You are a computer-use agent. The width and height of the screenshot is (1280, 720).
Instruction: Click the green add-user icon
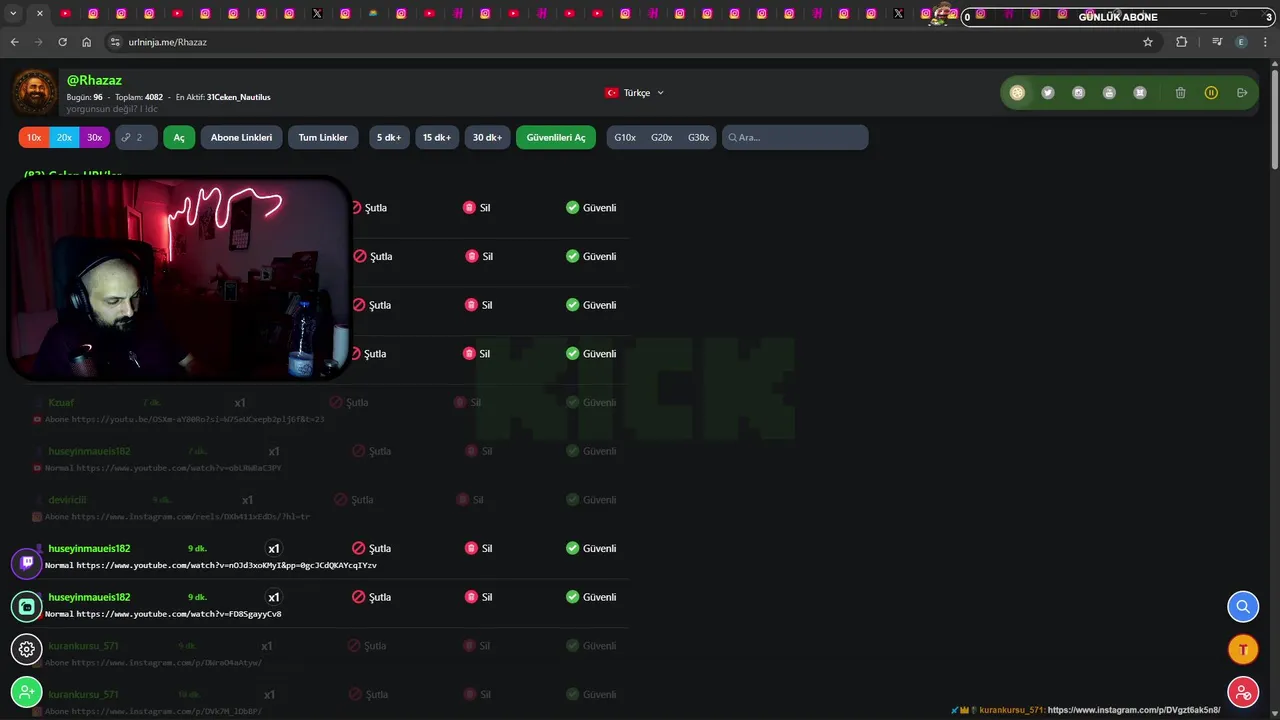(x=27, y=692)
